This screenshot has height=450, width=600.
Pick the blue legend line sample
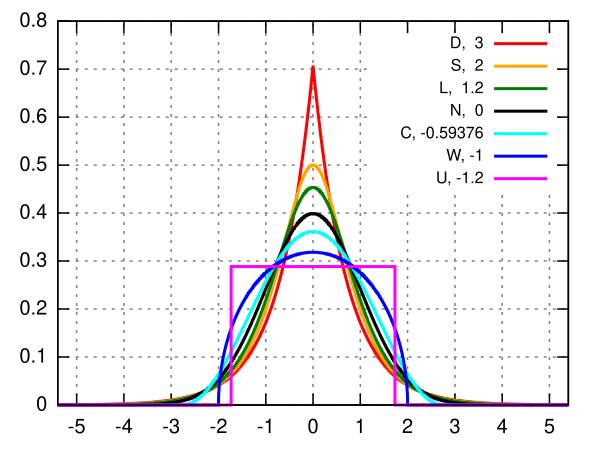coord(520,156)
